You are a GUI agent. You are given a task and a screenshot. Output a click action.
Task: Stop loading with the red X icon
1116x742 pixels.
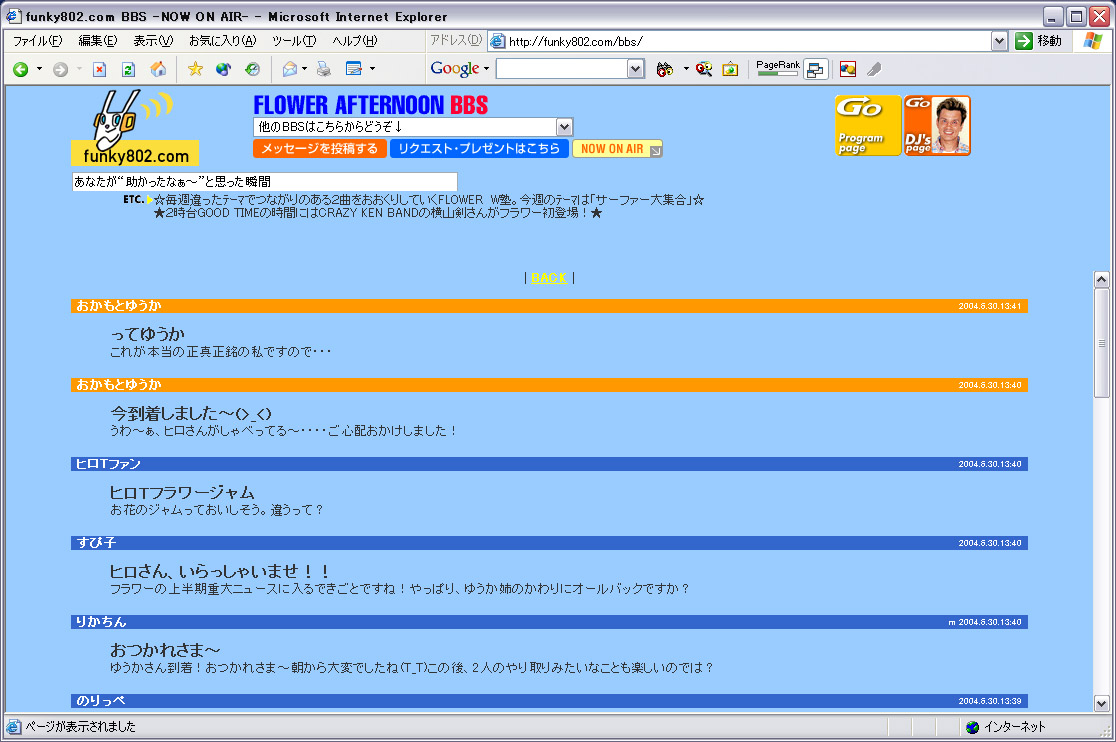[99, 69]
